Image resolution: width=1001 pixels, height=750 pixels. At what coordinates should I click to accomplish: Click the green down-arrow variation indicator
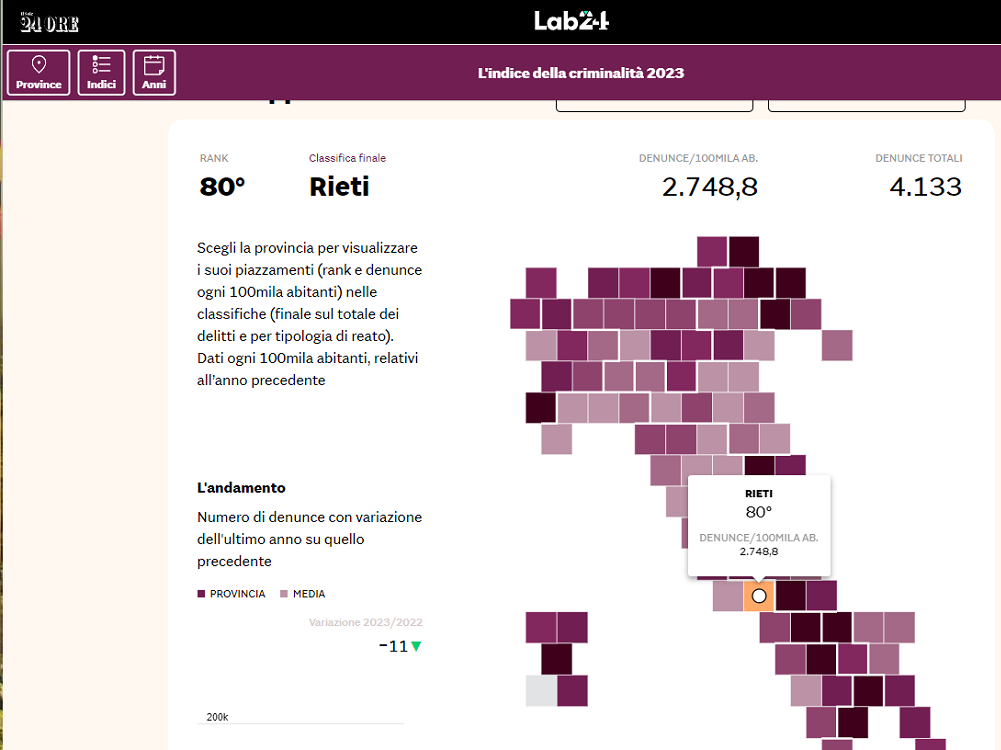point(416,646)
